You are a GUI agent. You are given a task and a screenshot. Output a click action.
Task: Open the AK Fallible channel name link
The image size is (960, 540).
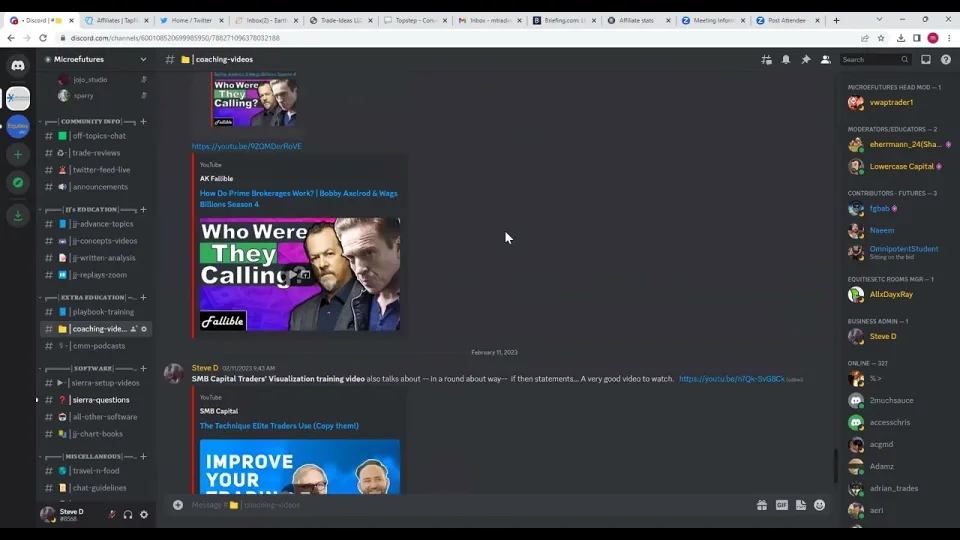click(x=216, y=179)
